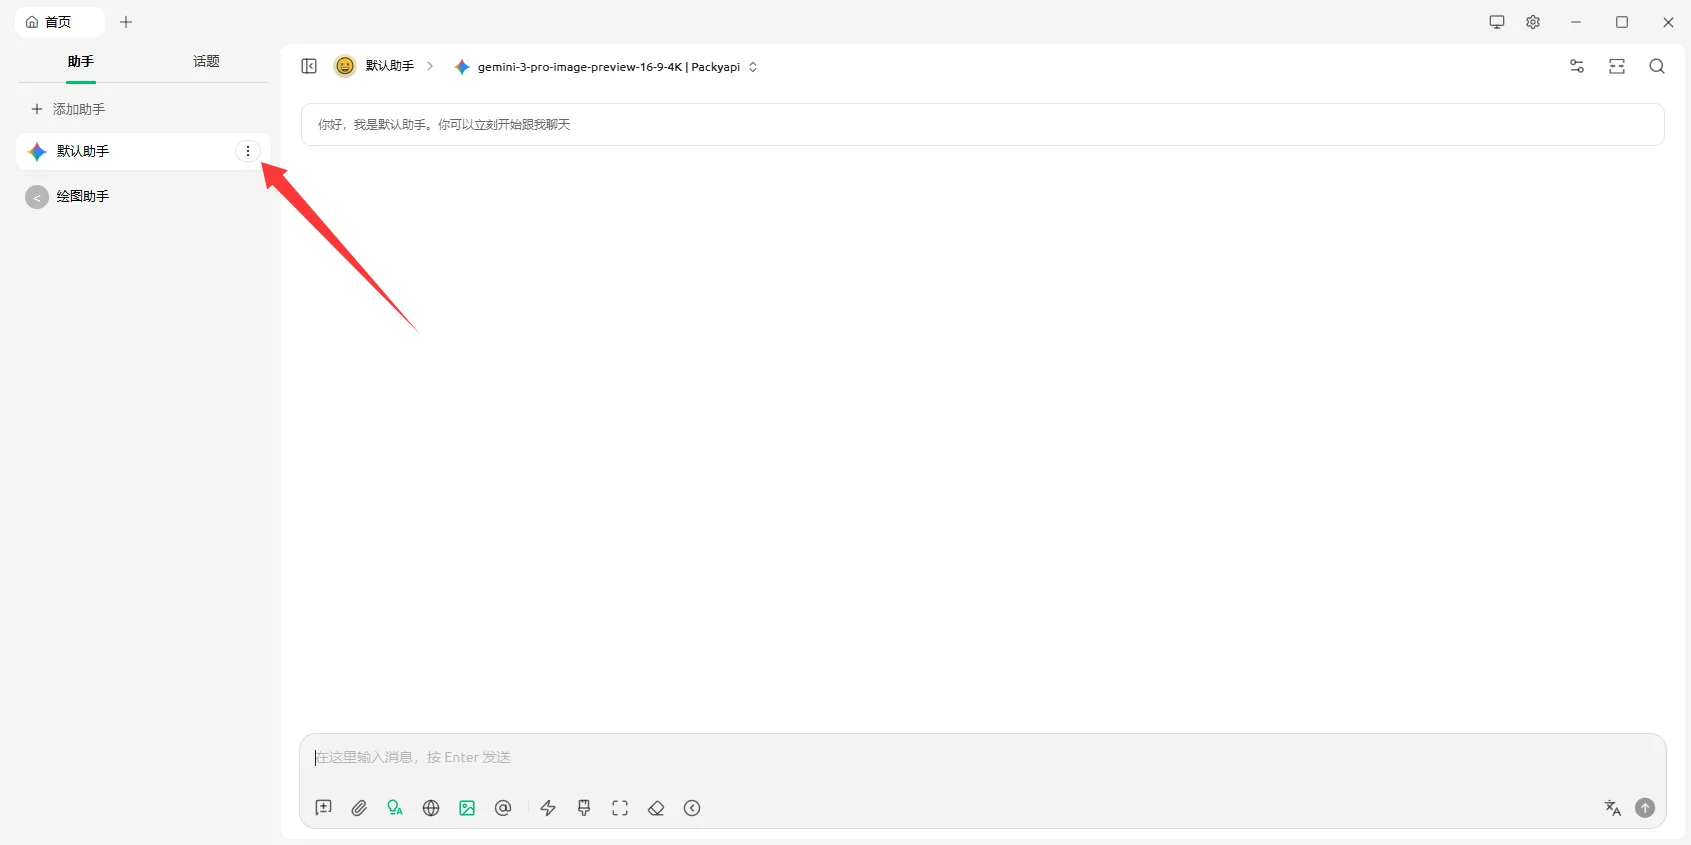This screenshot has width=1691, height=845.
Task: Click the paperclip attachment icon
Action: pos(359,808)
